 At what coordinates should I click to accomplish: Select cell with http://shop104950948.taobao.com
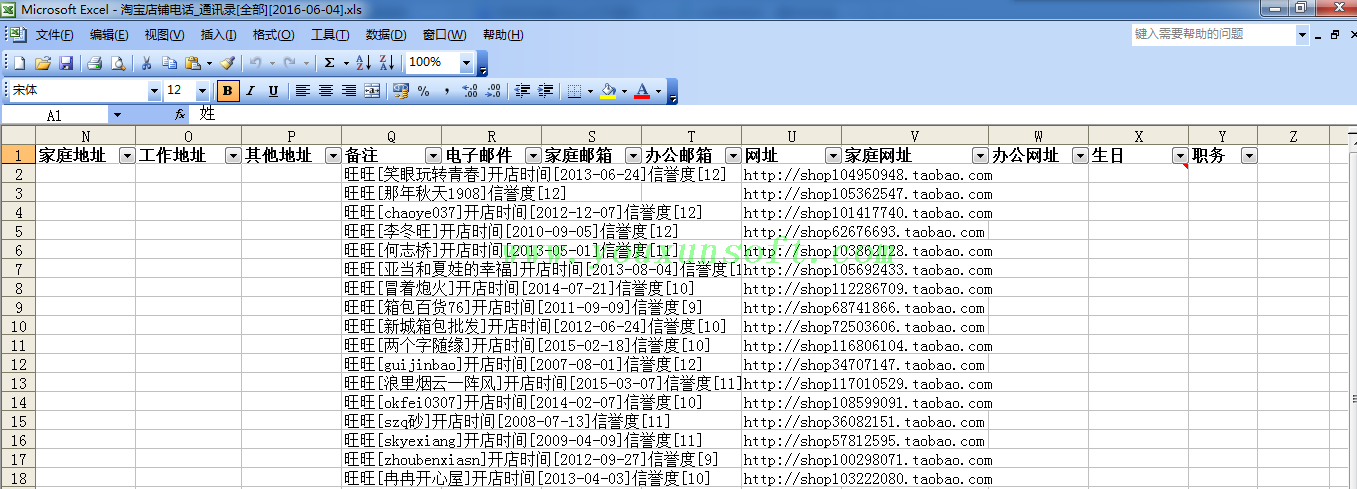point(791,175)
